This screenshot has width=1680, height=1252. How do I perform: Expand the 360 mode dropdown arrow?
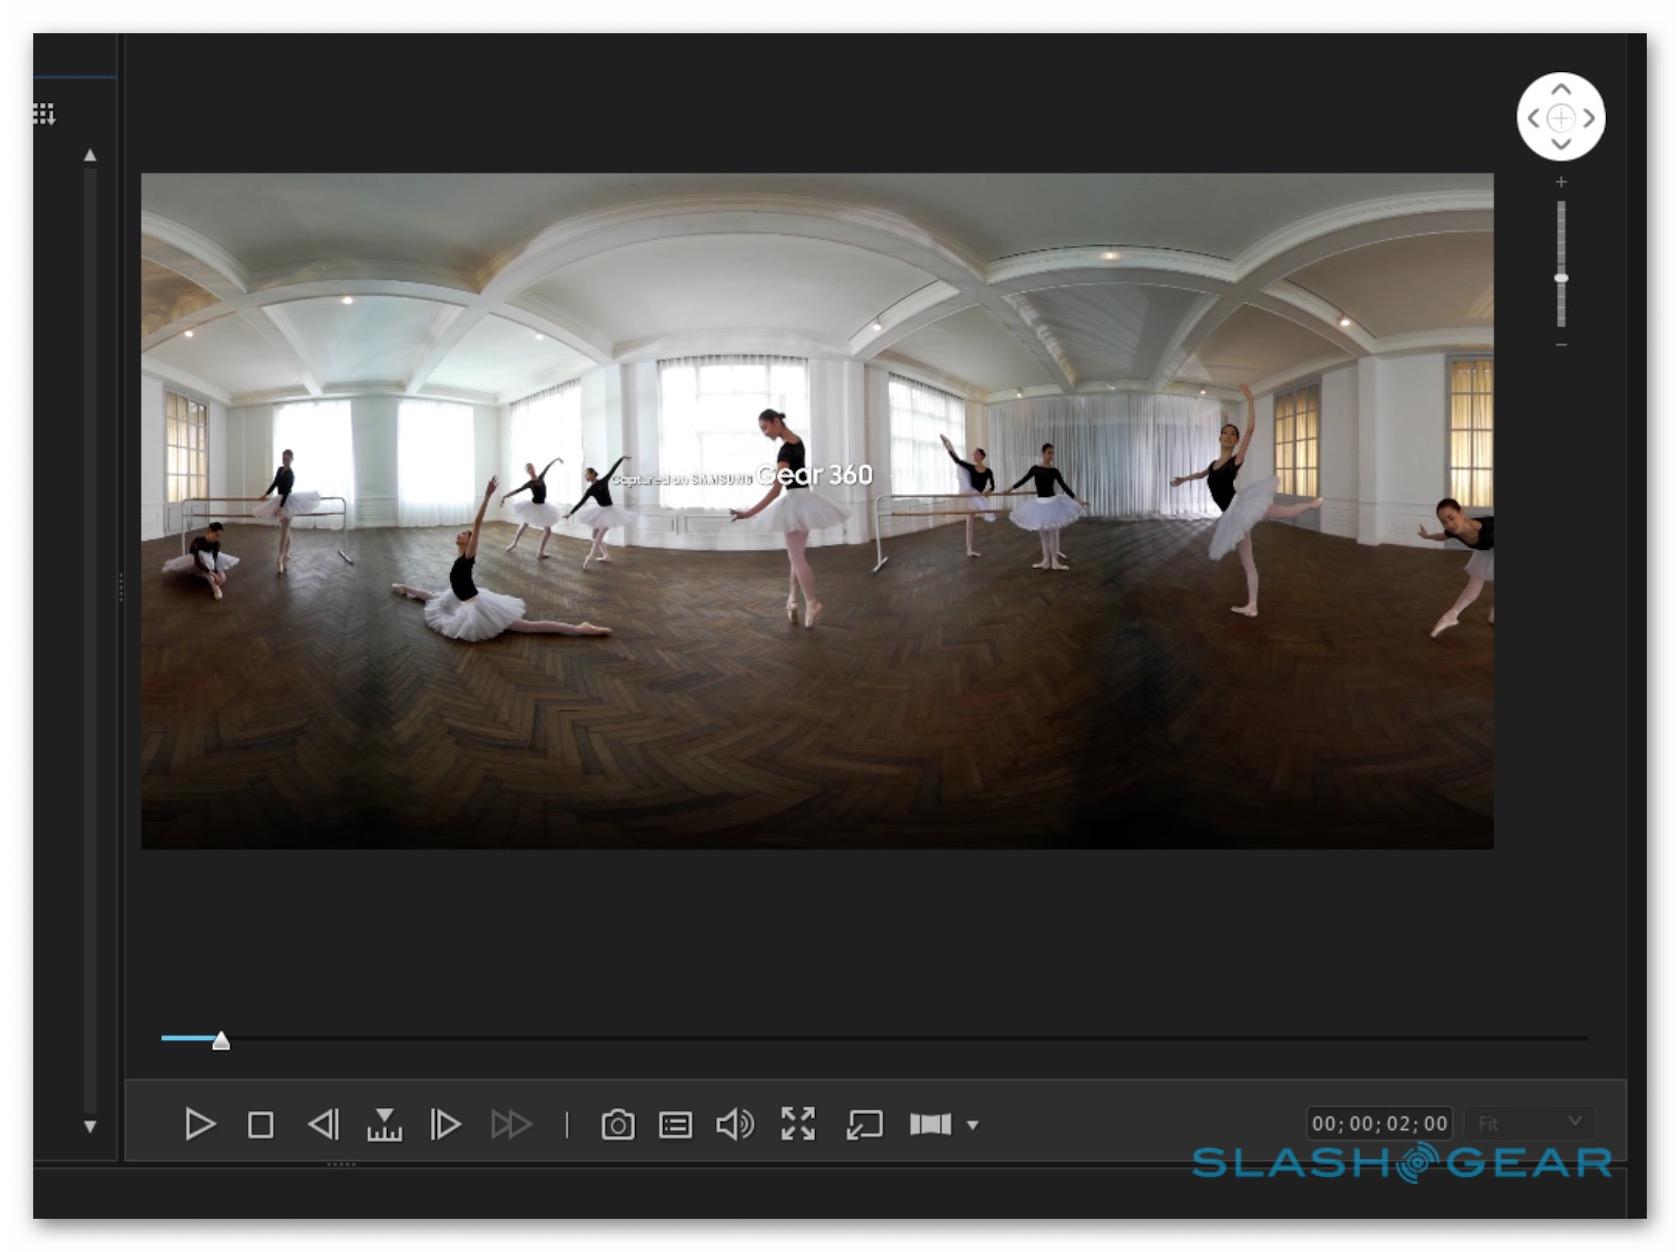972,1125
